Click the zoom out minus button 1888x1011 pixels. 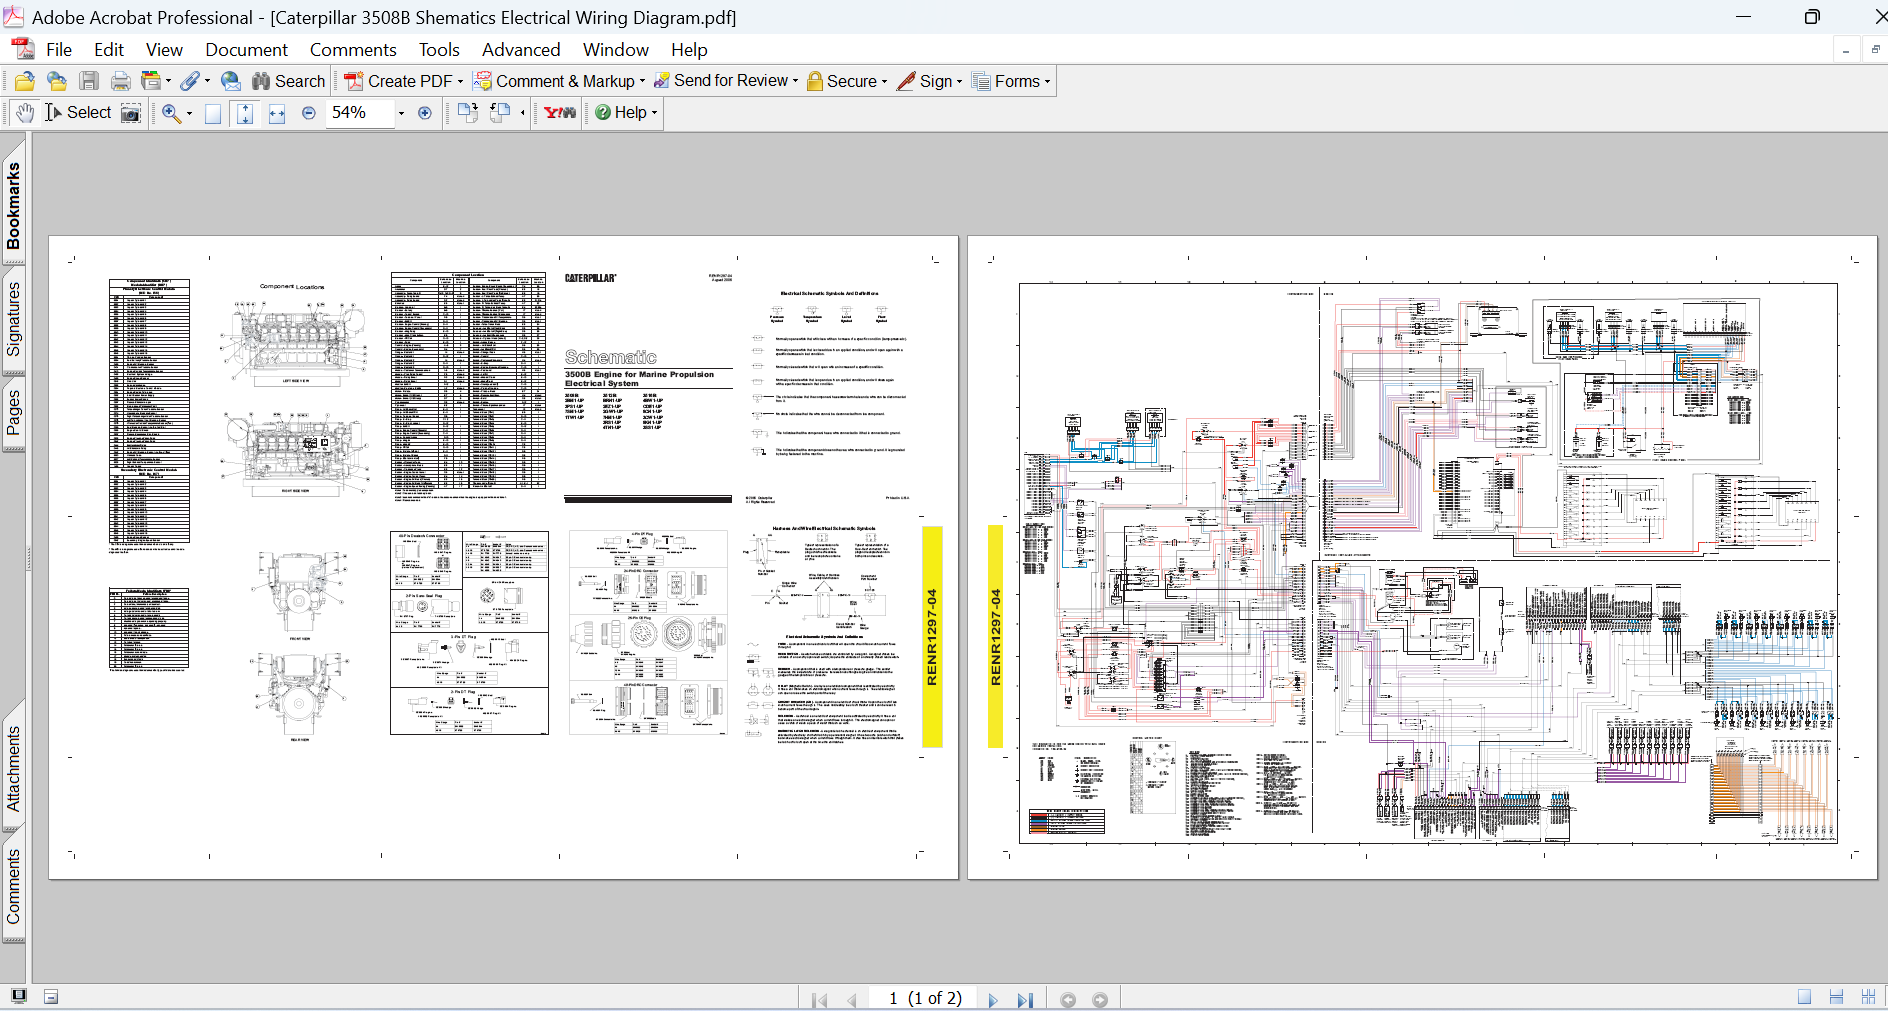click(x=309, y=113)
